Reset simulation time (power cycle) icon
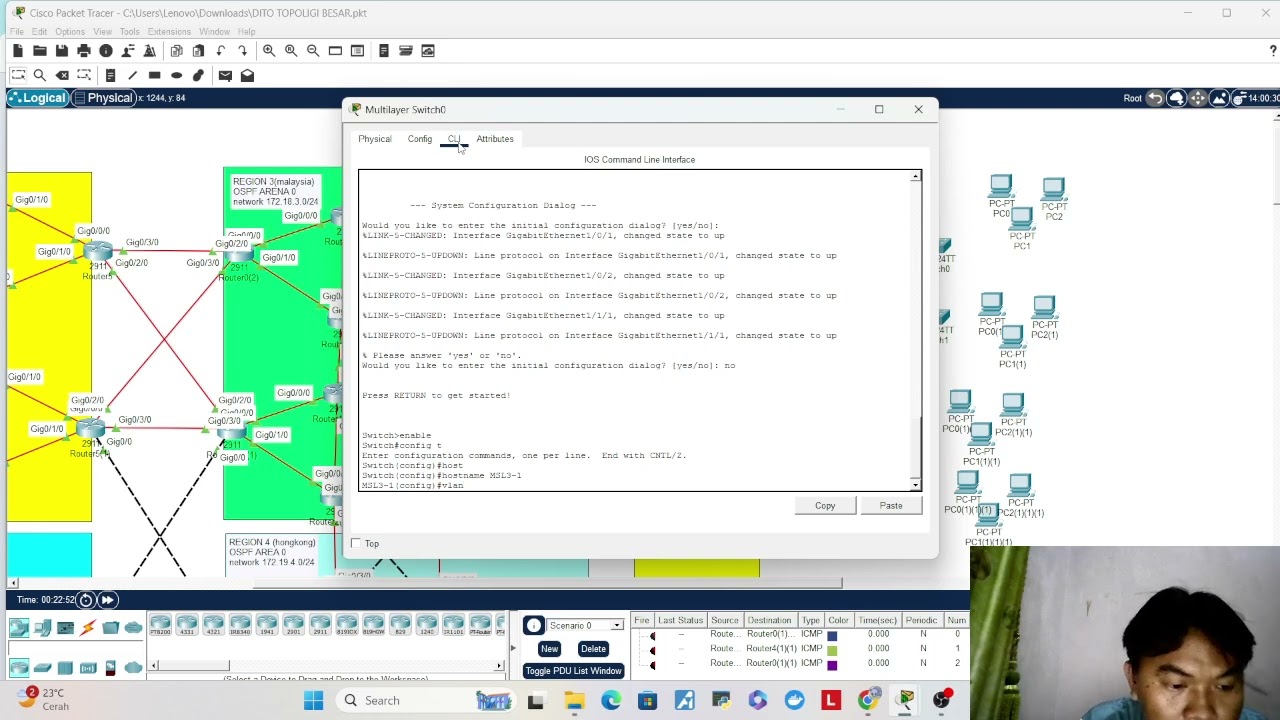The height and width of the screenshot is (720, 1280). click(86, 600)
